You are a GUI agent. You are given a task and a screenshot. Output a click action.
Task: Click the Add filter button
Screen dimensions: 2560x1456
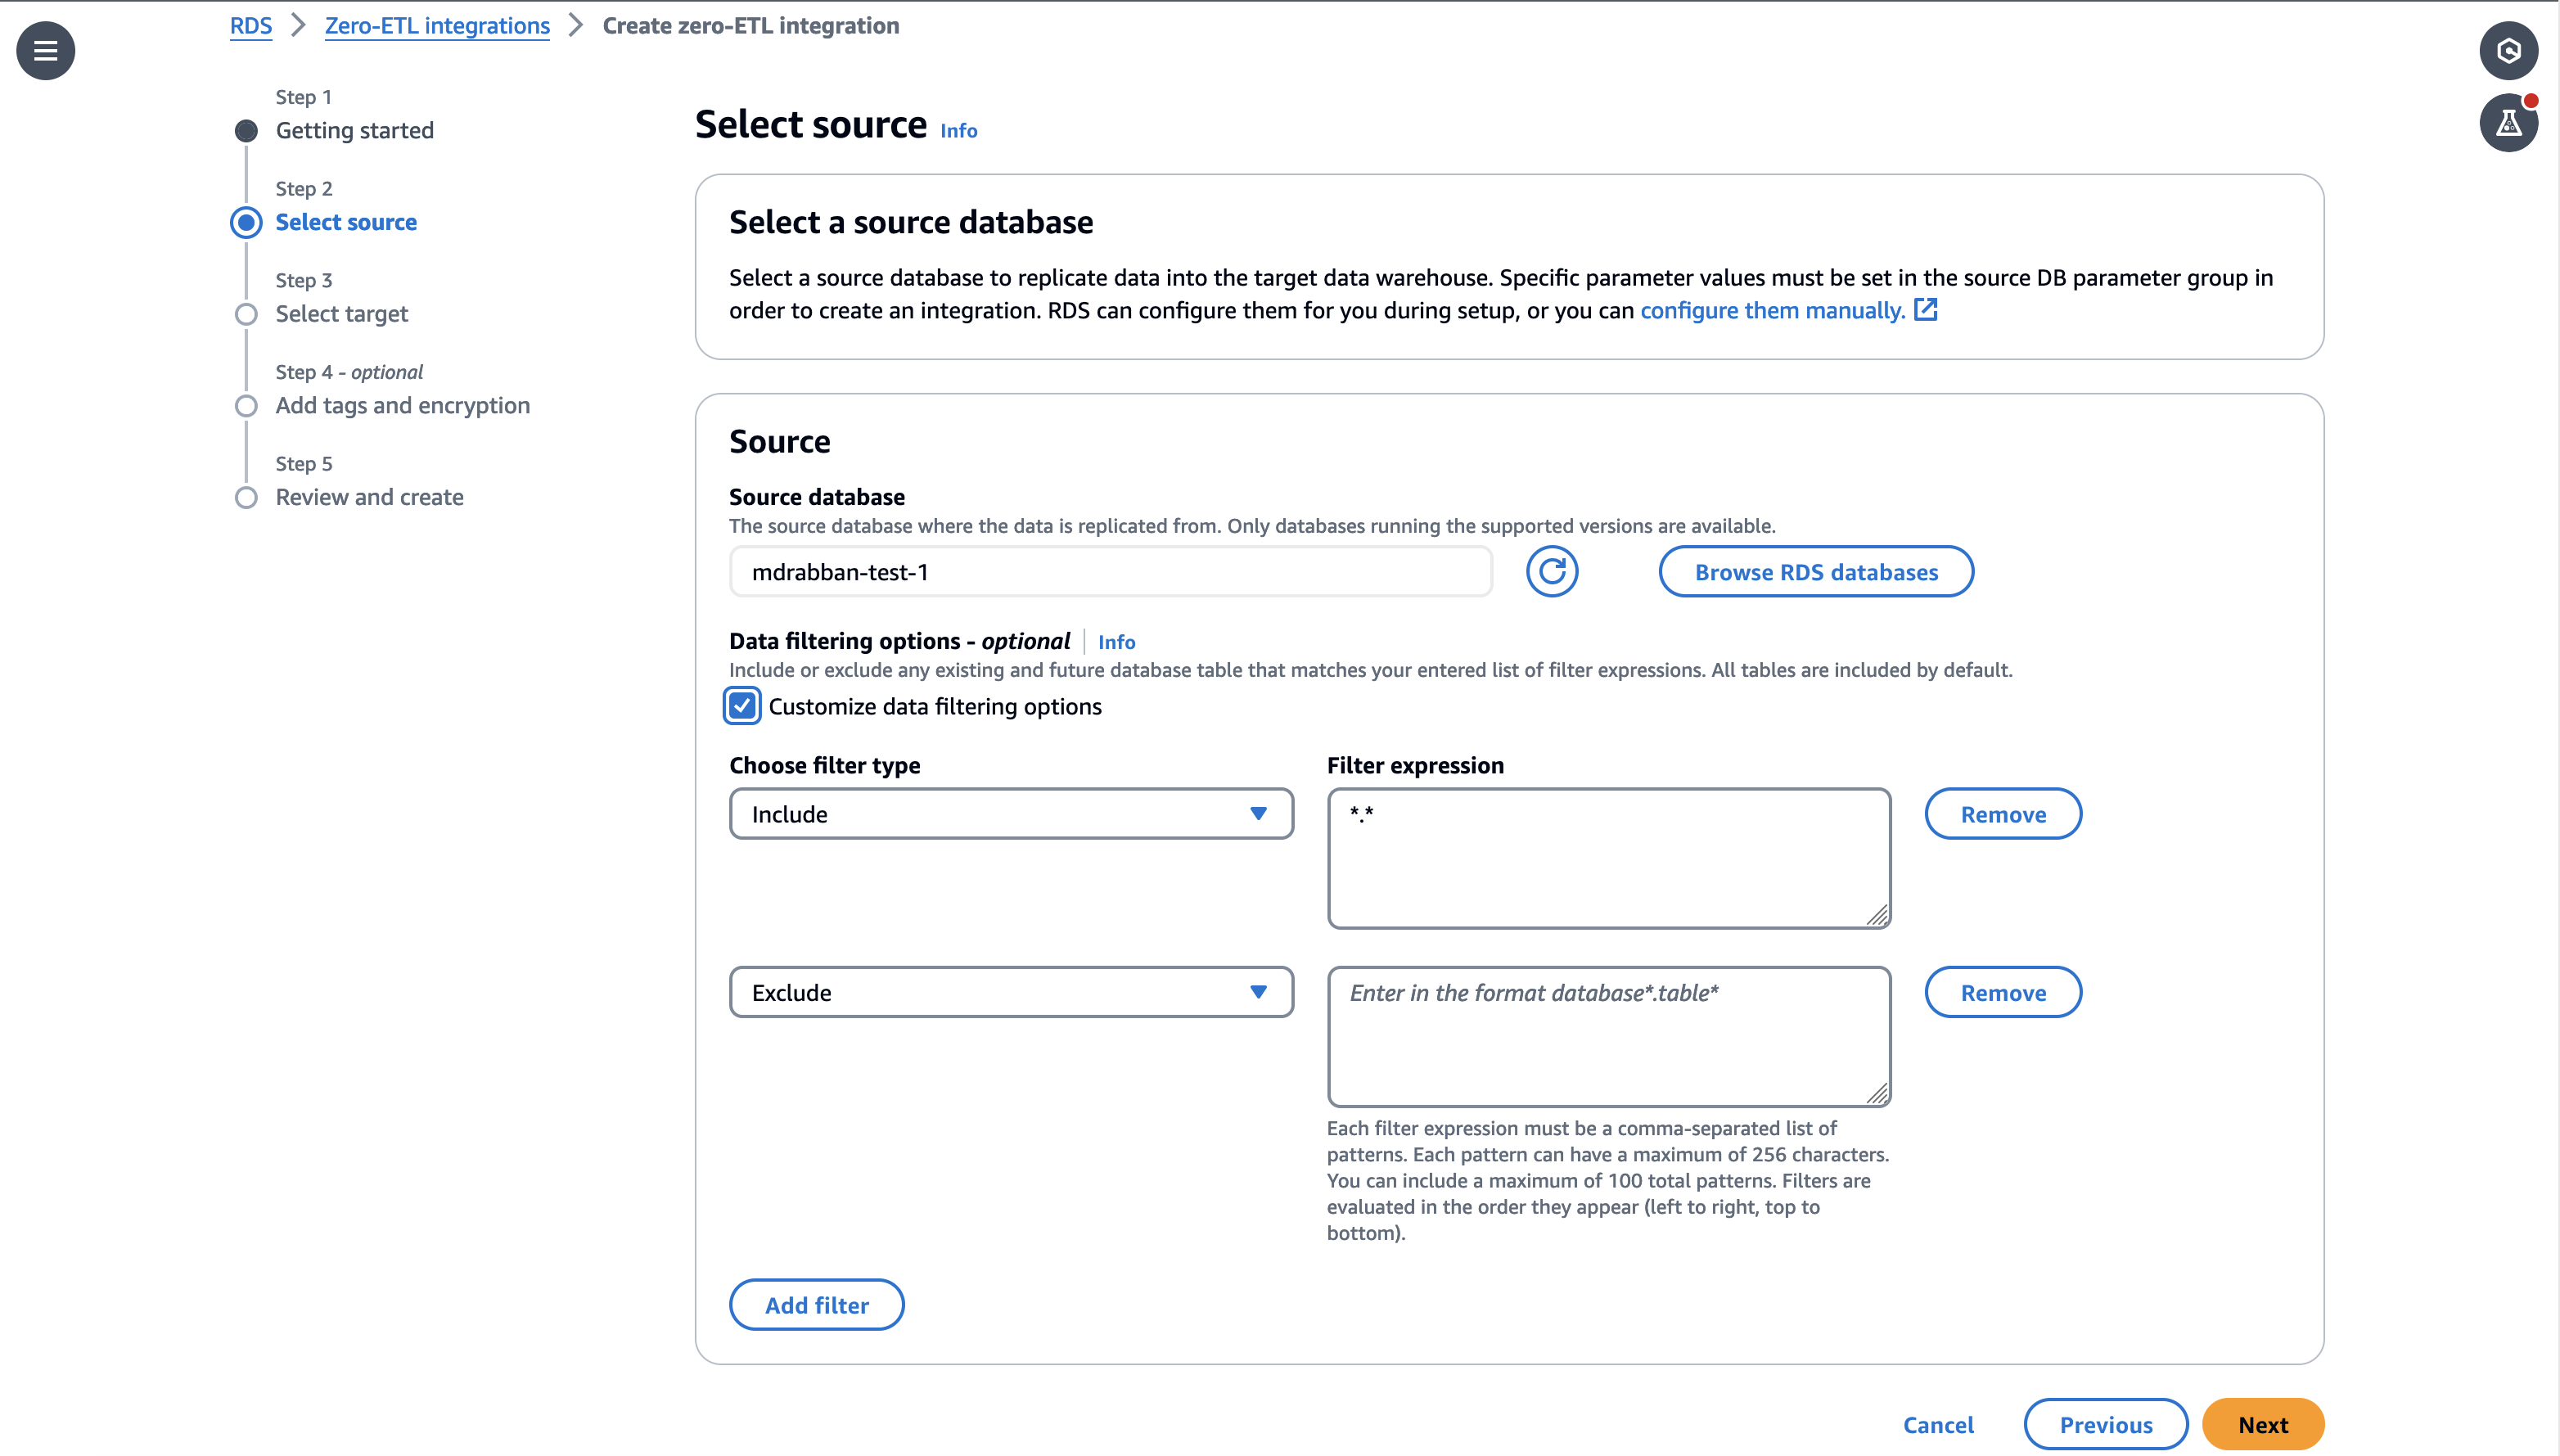click(x=818, y=1305)
